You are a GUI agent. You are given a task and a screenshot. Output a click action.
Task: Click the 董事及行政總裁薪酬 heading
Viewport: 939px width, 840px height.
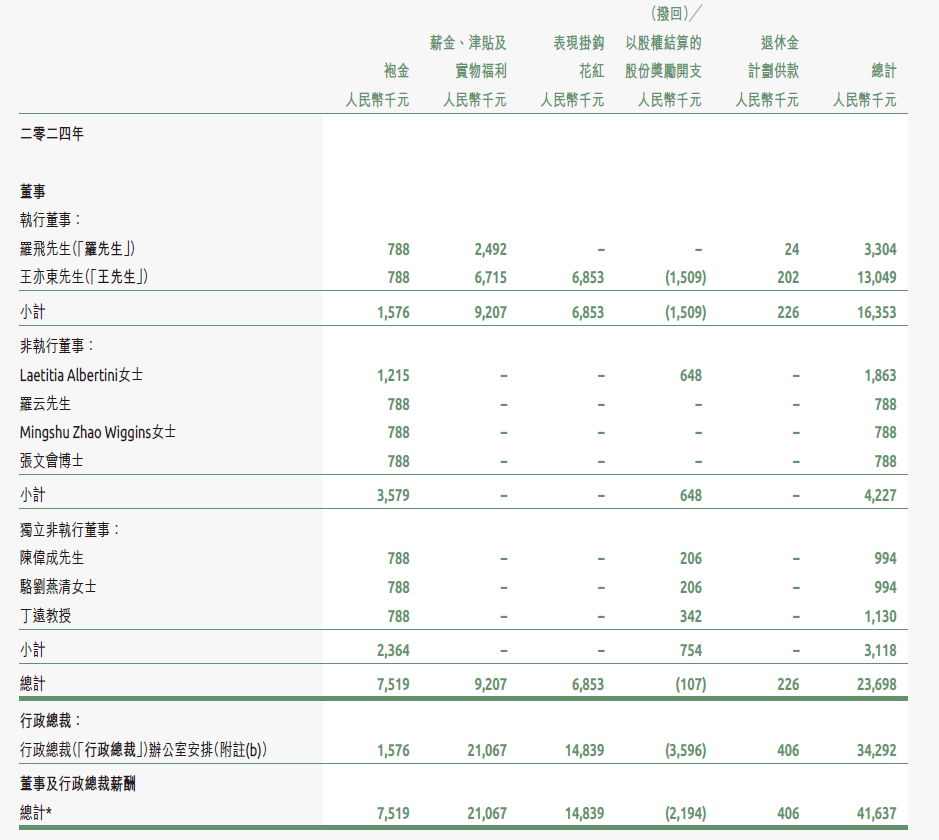tap(78, 784)
